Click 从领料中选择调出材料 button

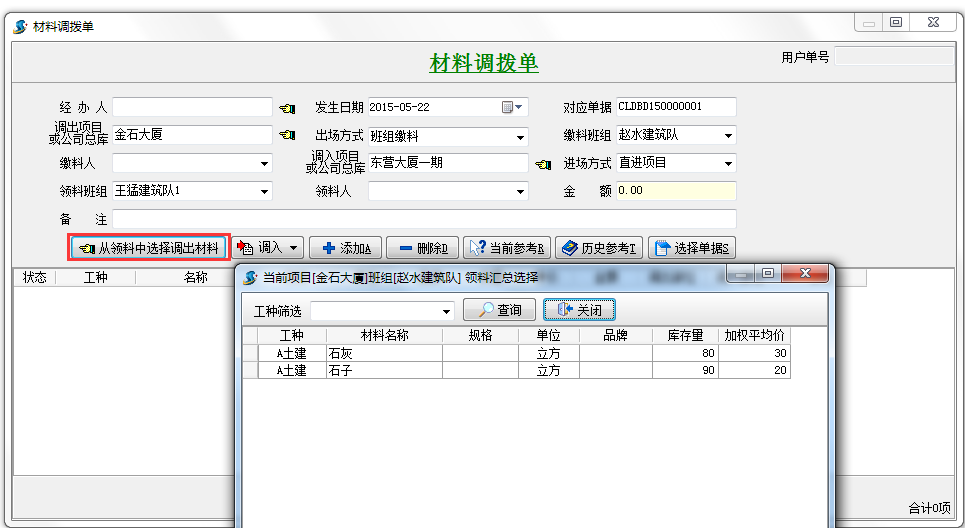click(x=149, y=248)
